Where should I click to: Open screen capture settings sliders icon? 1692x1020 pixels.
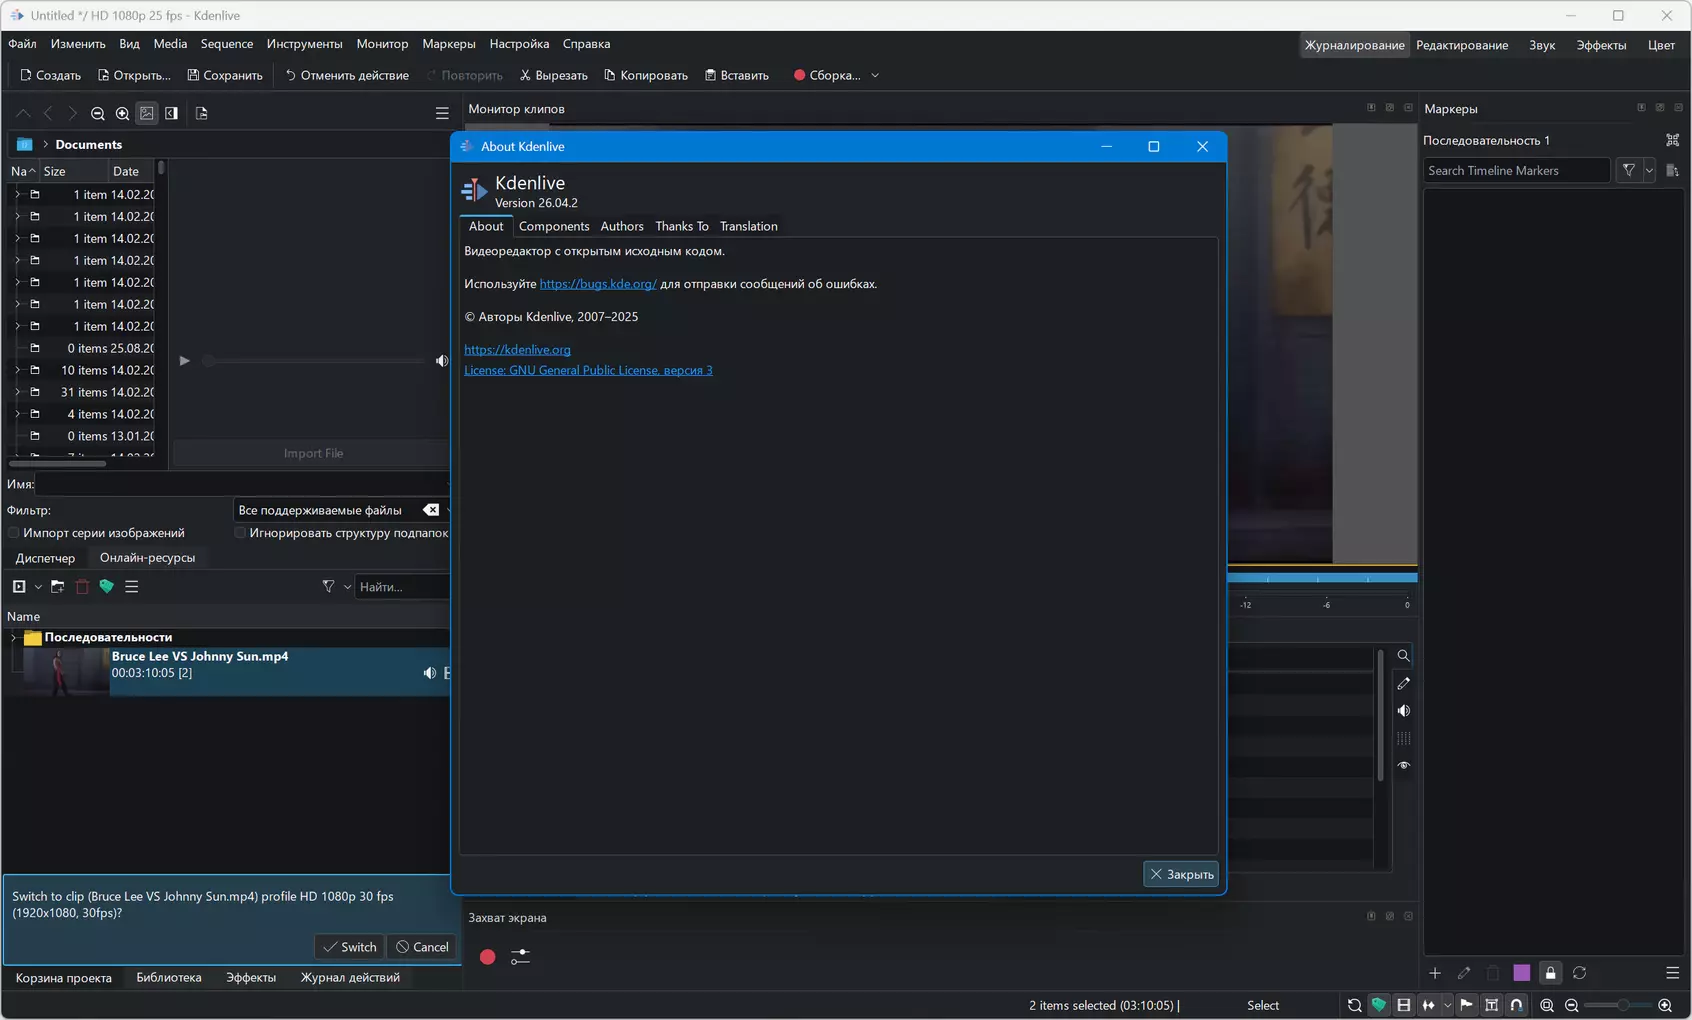(x=520, y=957)
